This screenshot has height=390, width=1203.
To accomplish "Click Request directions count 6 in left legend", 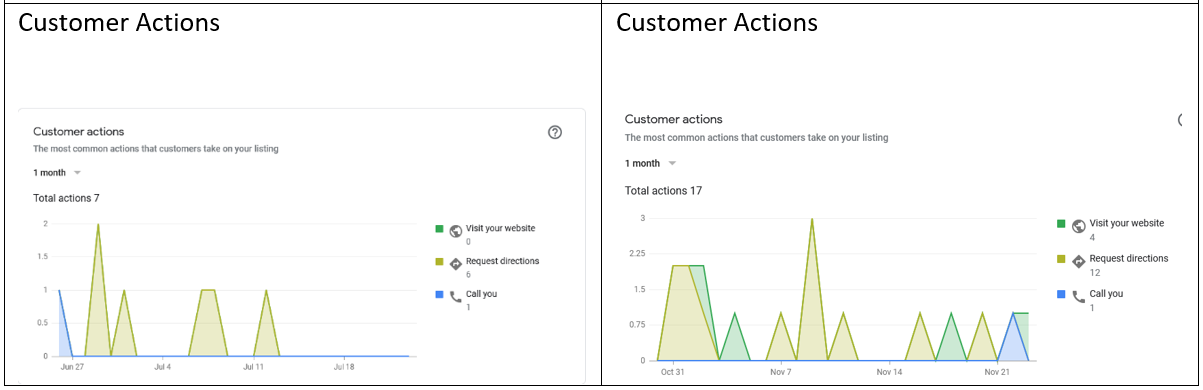I will click(469, 274).
